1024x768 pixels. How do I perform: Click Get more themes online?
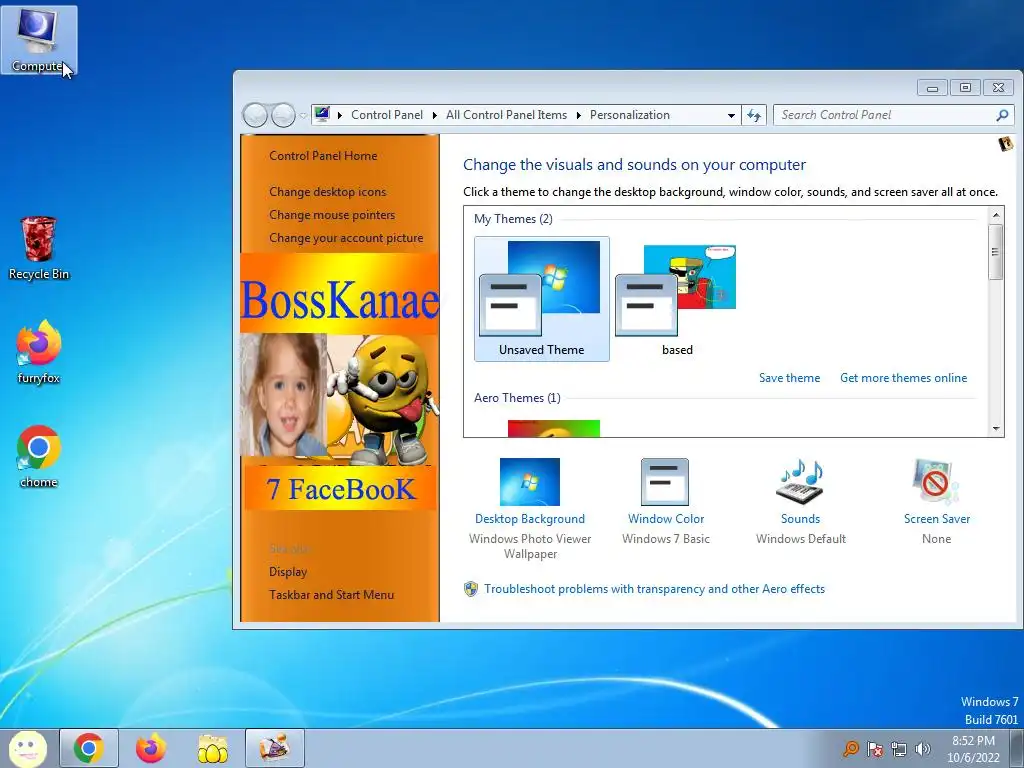point(903,378)
